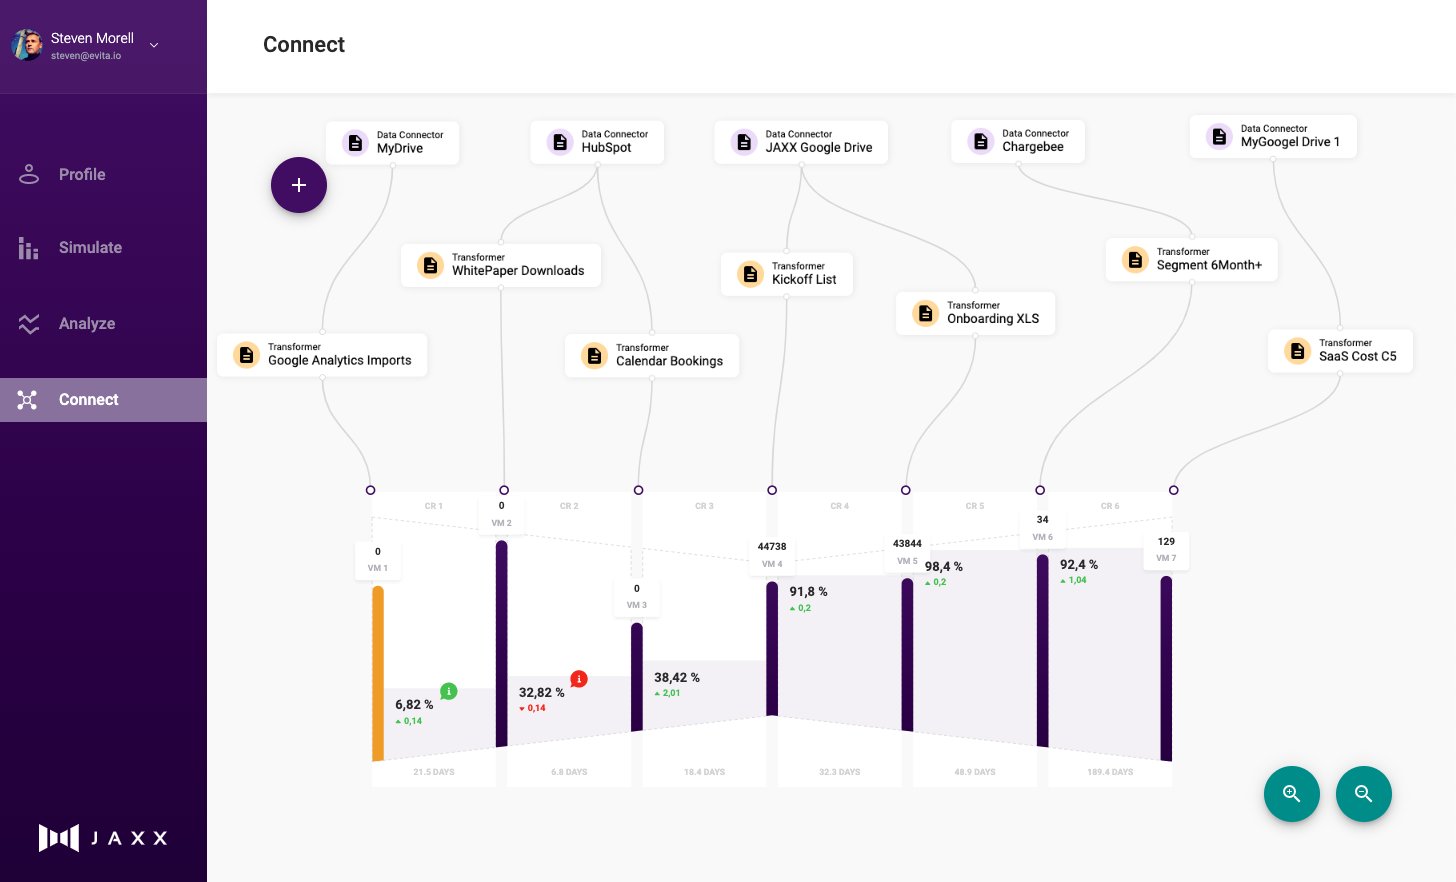The height and width of the screenshot is (882, 1456).
Task: Toggle the CR 6 connection node circle
Action: [x=1041, y=490]
